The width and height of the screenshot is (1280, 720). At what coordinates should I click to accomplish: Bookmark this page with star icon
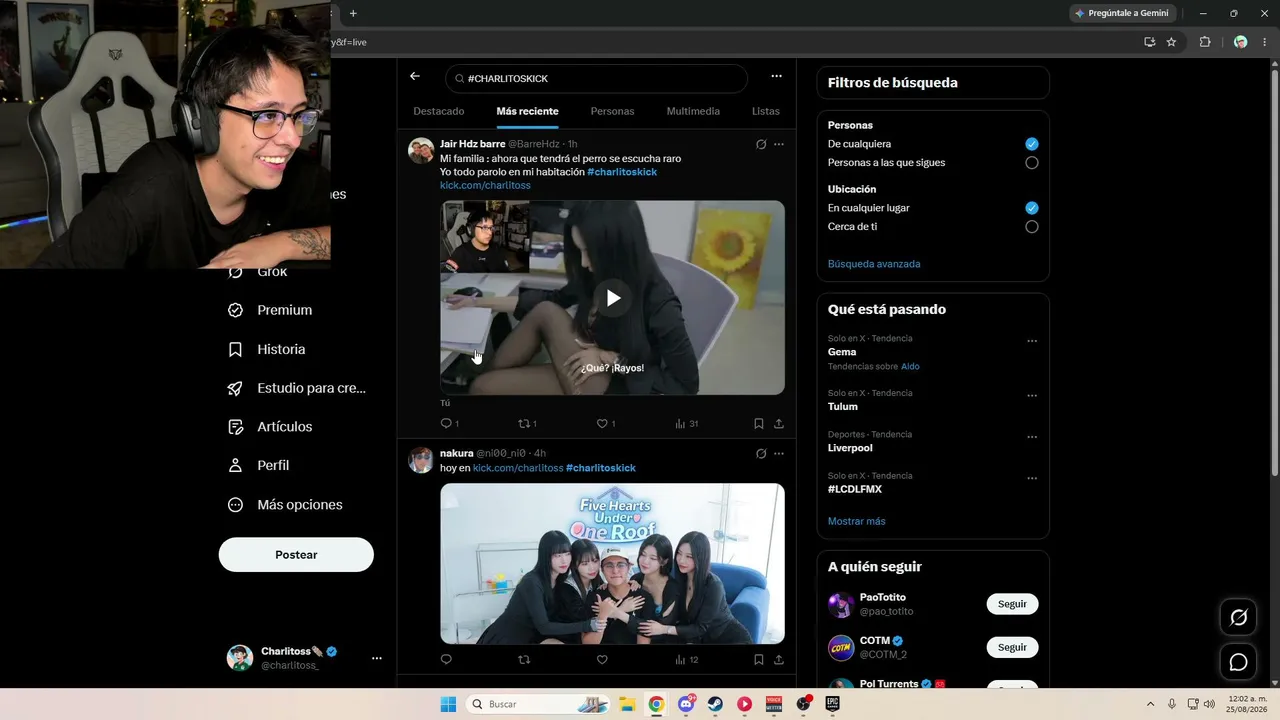pyautogui.click(x=1171, y=42)
